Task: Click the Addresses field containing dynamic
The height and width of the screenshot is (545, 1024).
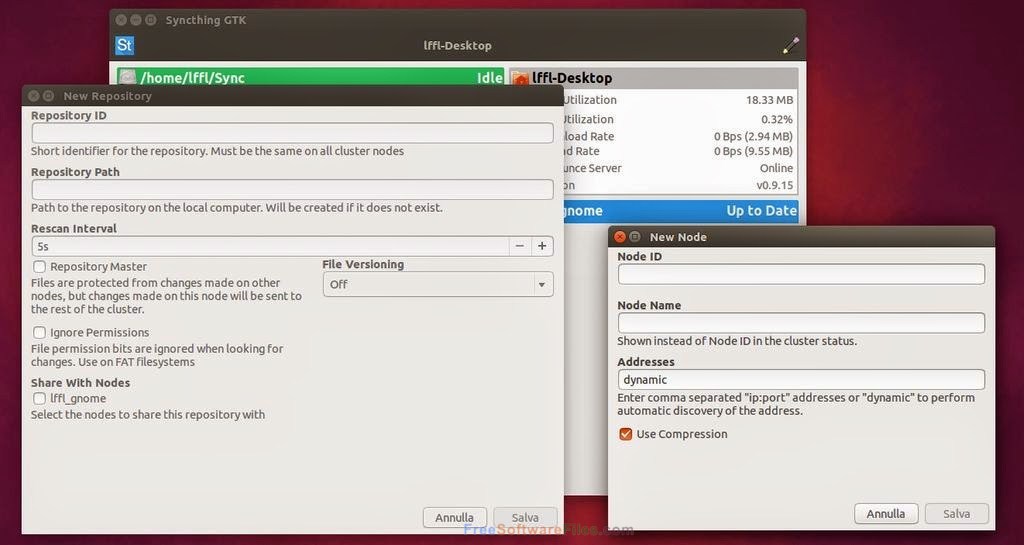Action: pos(801,379)
